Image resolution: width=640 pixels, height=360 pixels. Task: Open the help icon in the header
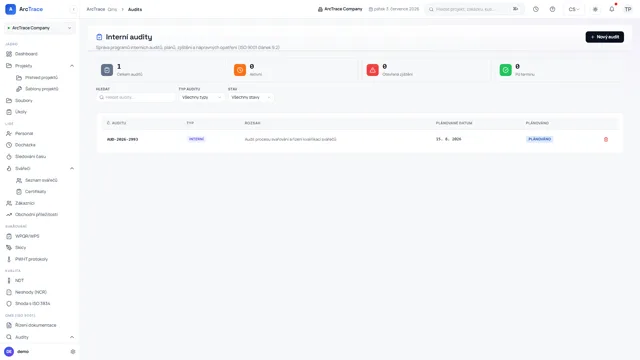click(552, 9)
